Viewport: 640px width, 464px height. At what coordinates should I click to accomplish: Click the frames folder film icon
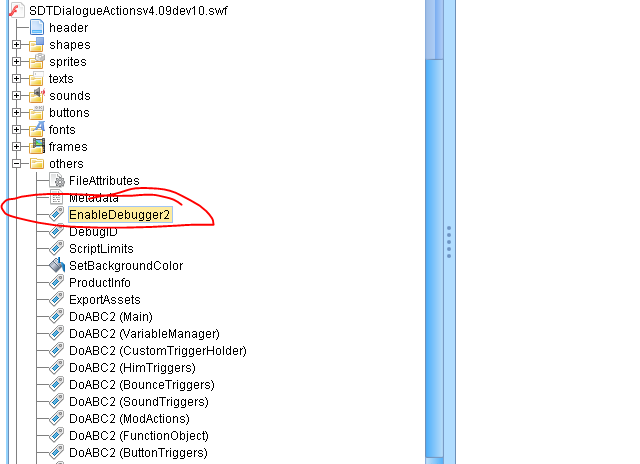click(x=37, y=146)
